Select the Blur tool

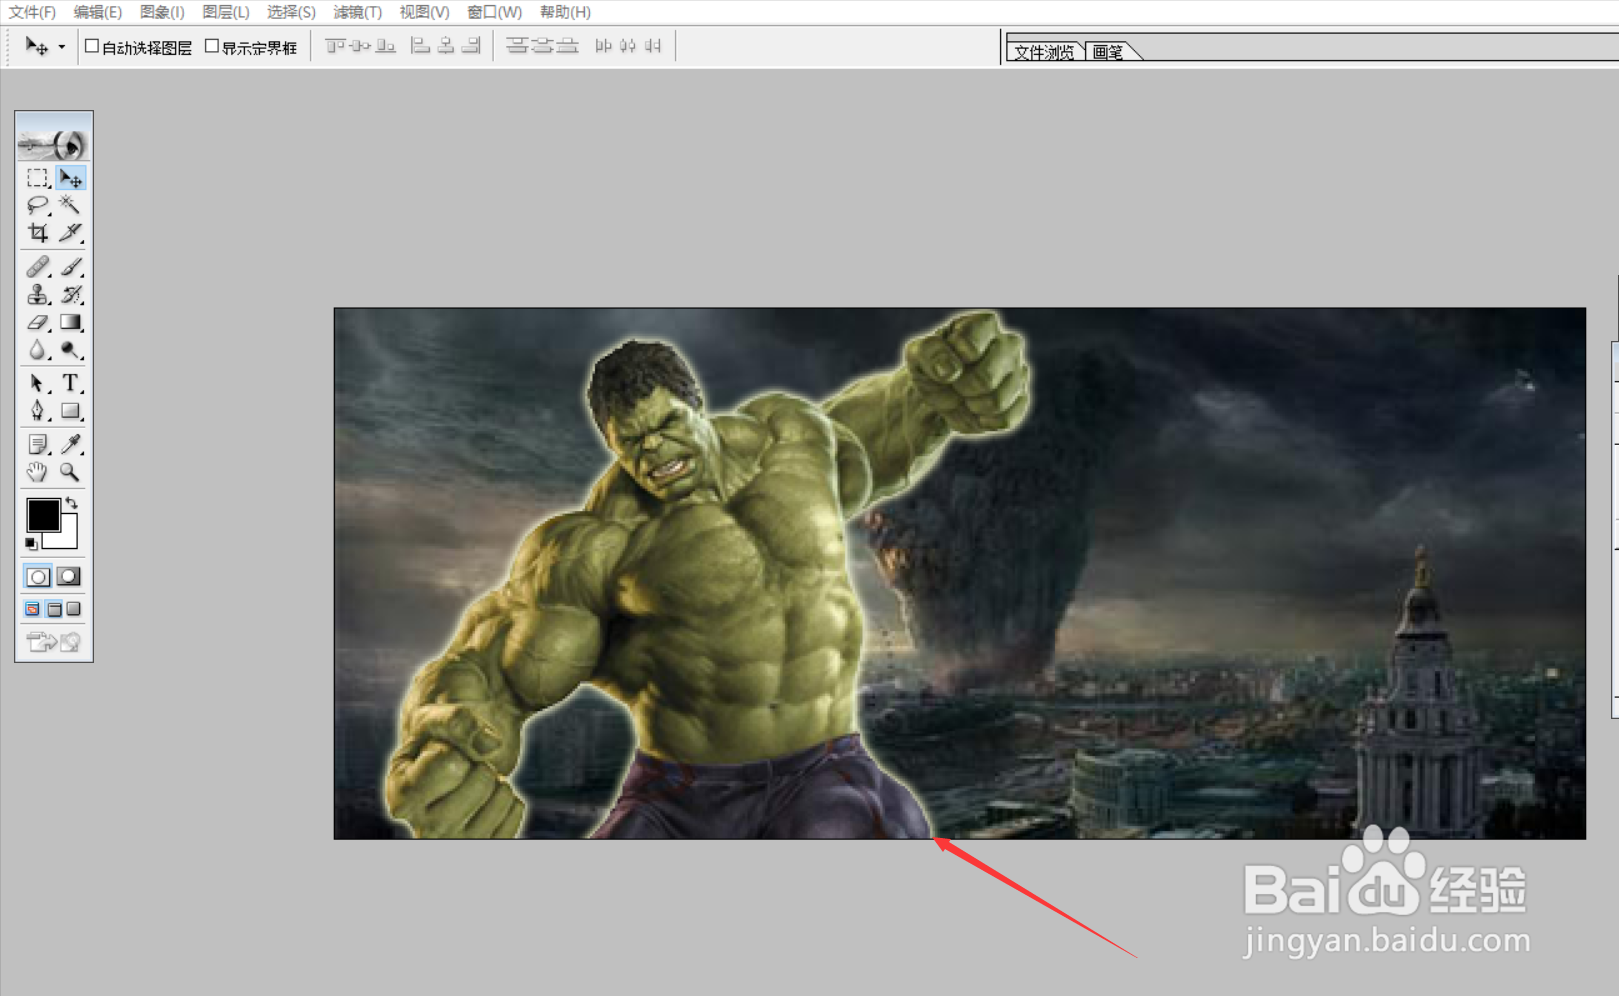point(38,350)
